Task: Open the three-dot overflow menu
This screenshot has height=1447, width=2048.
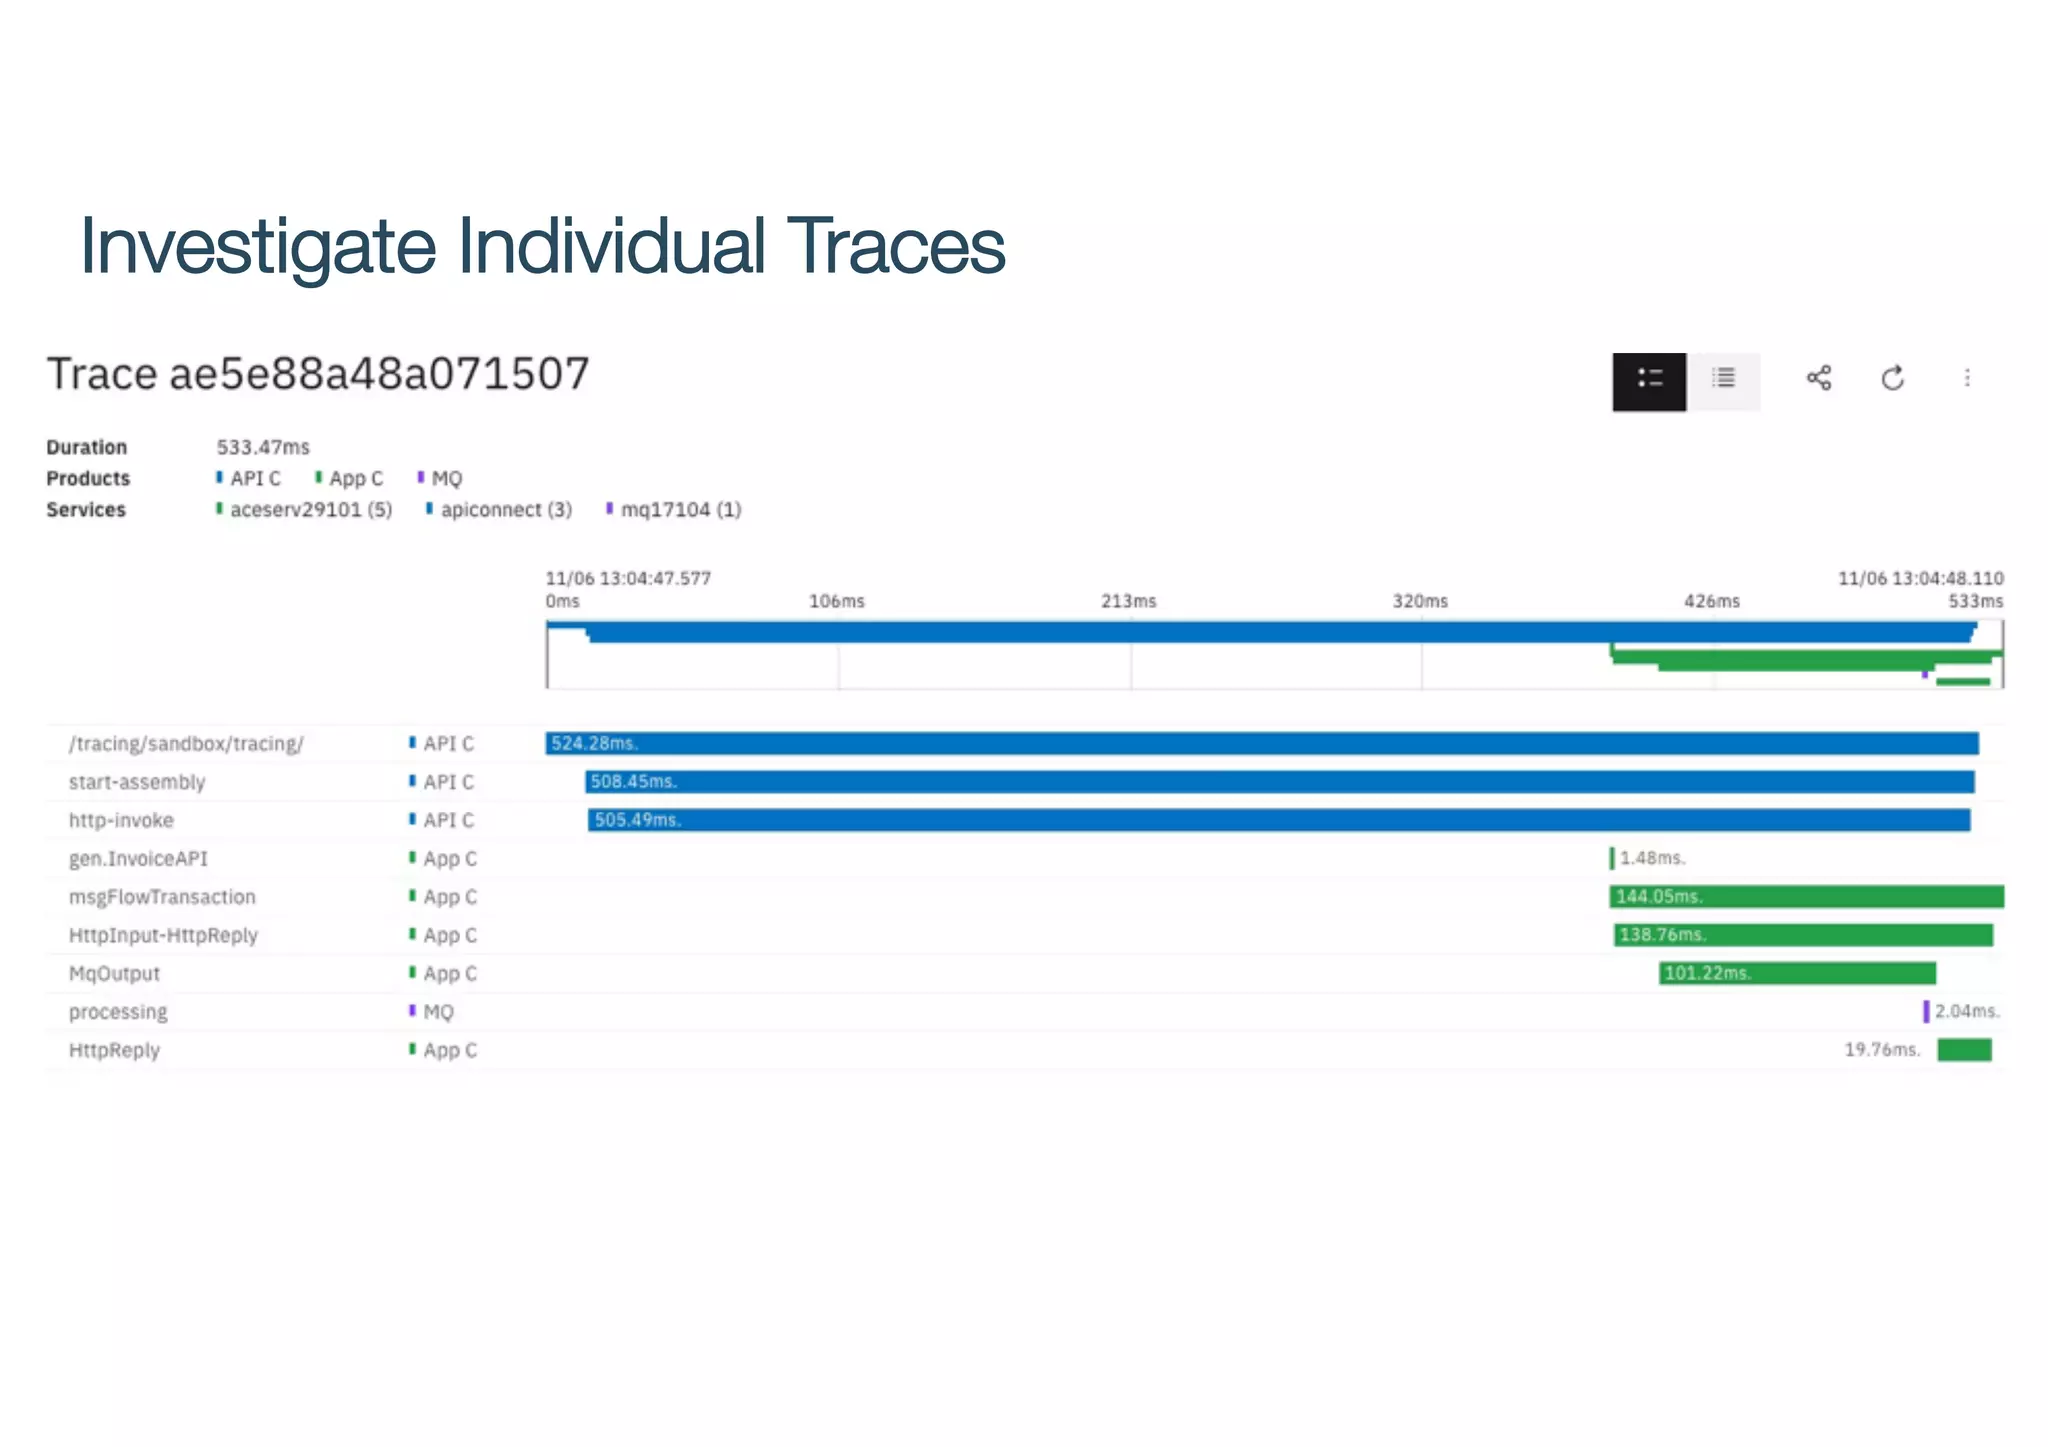Action: (x=1967, y=378)
